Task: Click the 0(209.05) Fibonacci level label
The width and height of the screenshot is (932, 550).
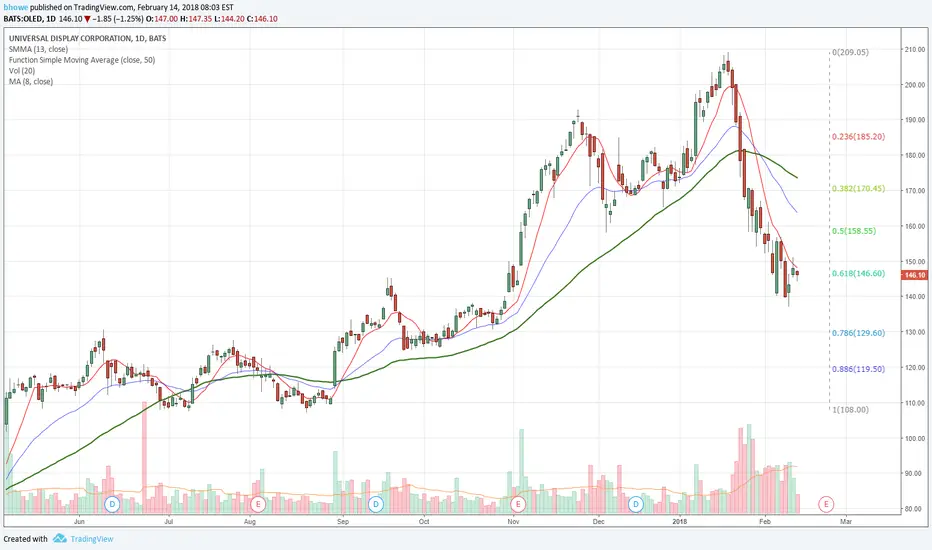Action: pos(850,52)
